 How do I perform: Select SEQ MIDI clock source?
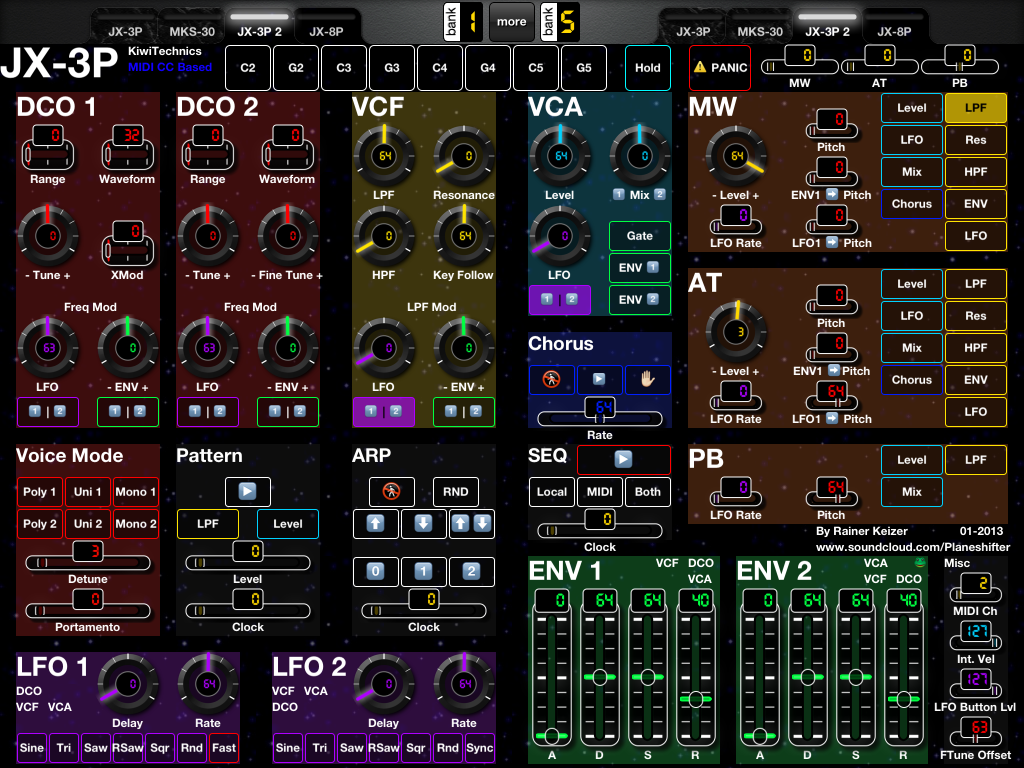click(599, 492)
